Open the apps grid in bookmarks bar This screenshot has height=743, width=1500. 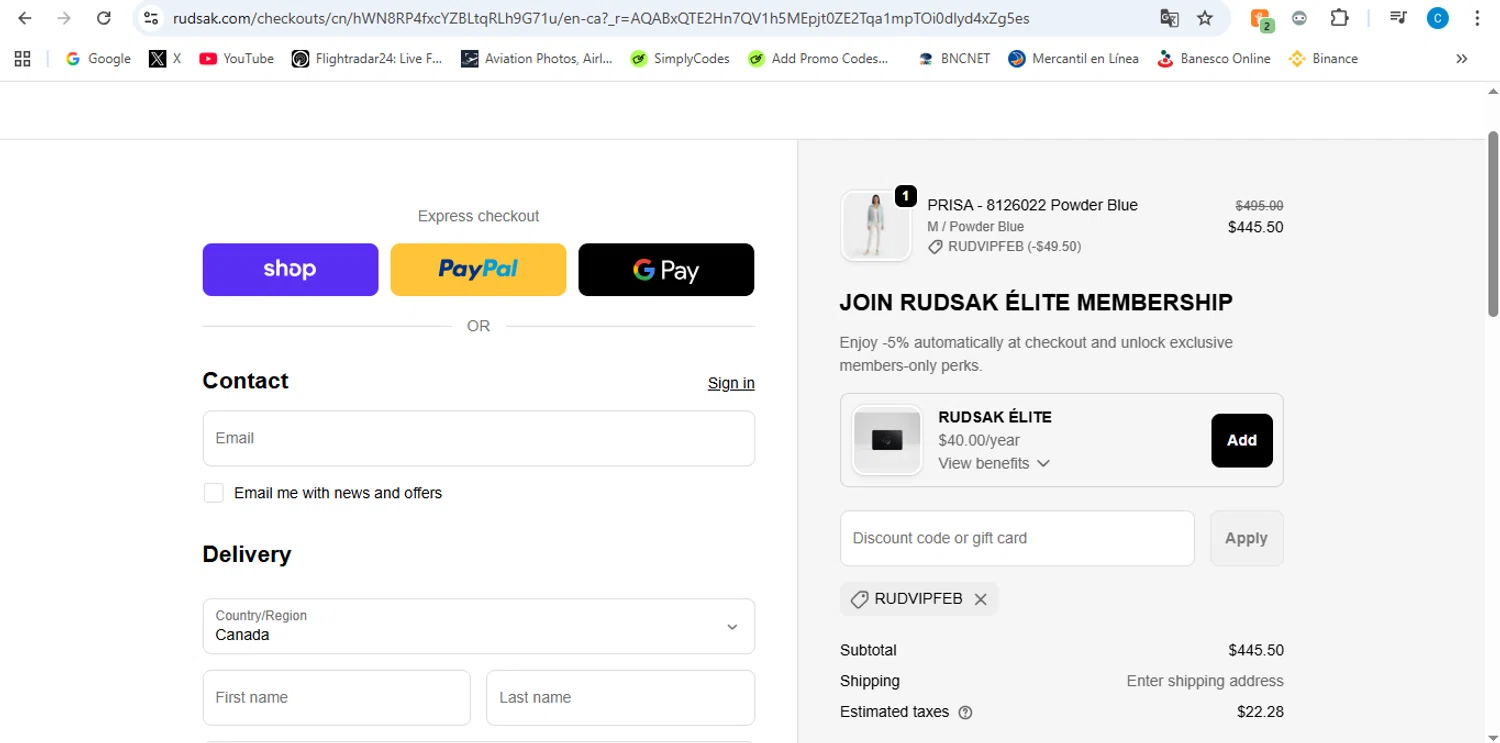click(x=22, y=59)
